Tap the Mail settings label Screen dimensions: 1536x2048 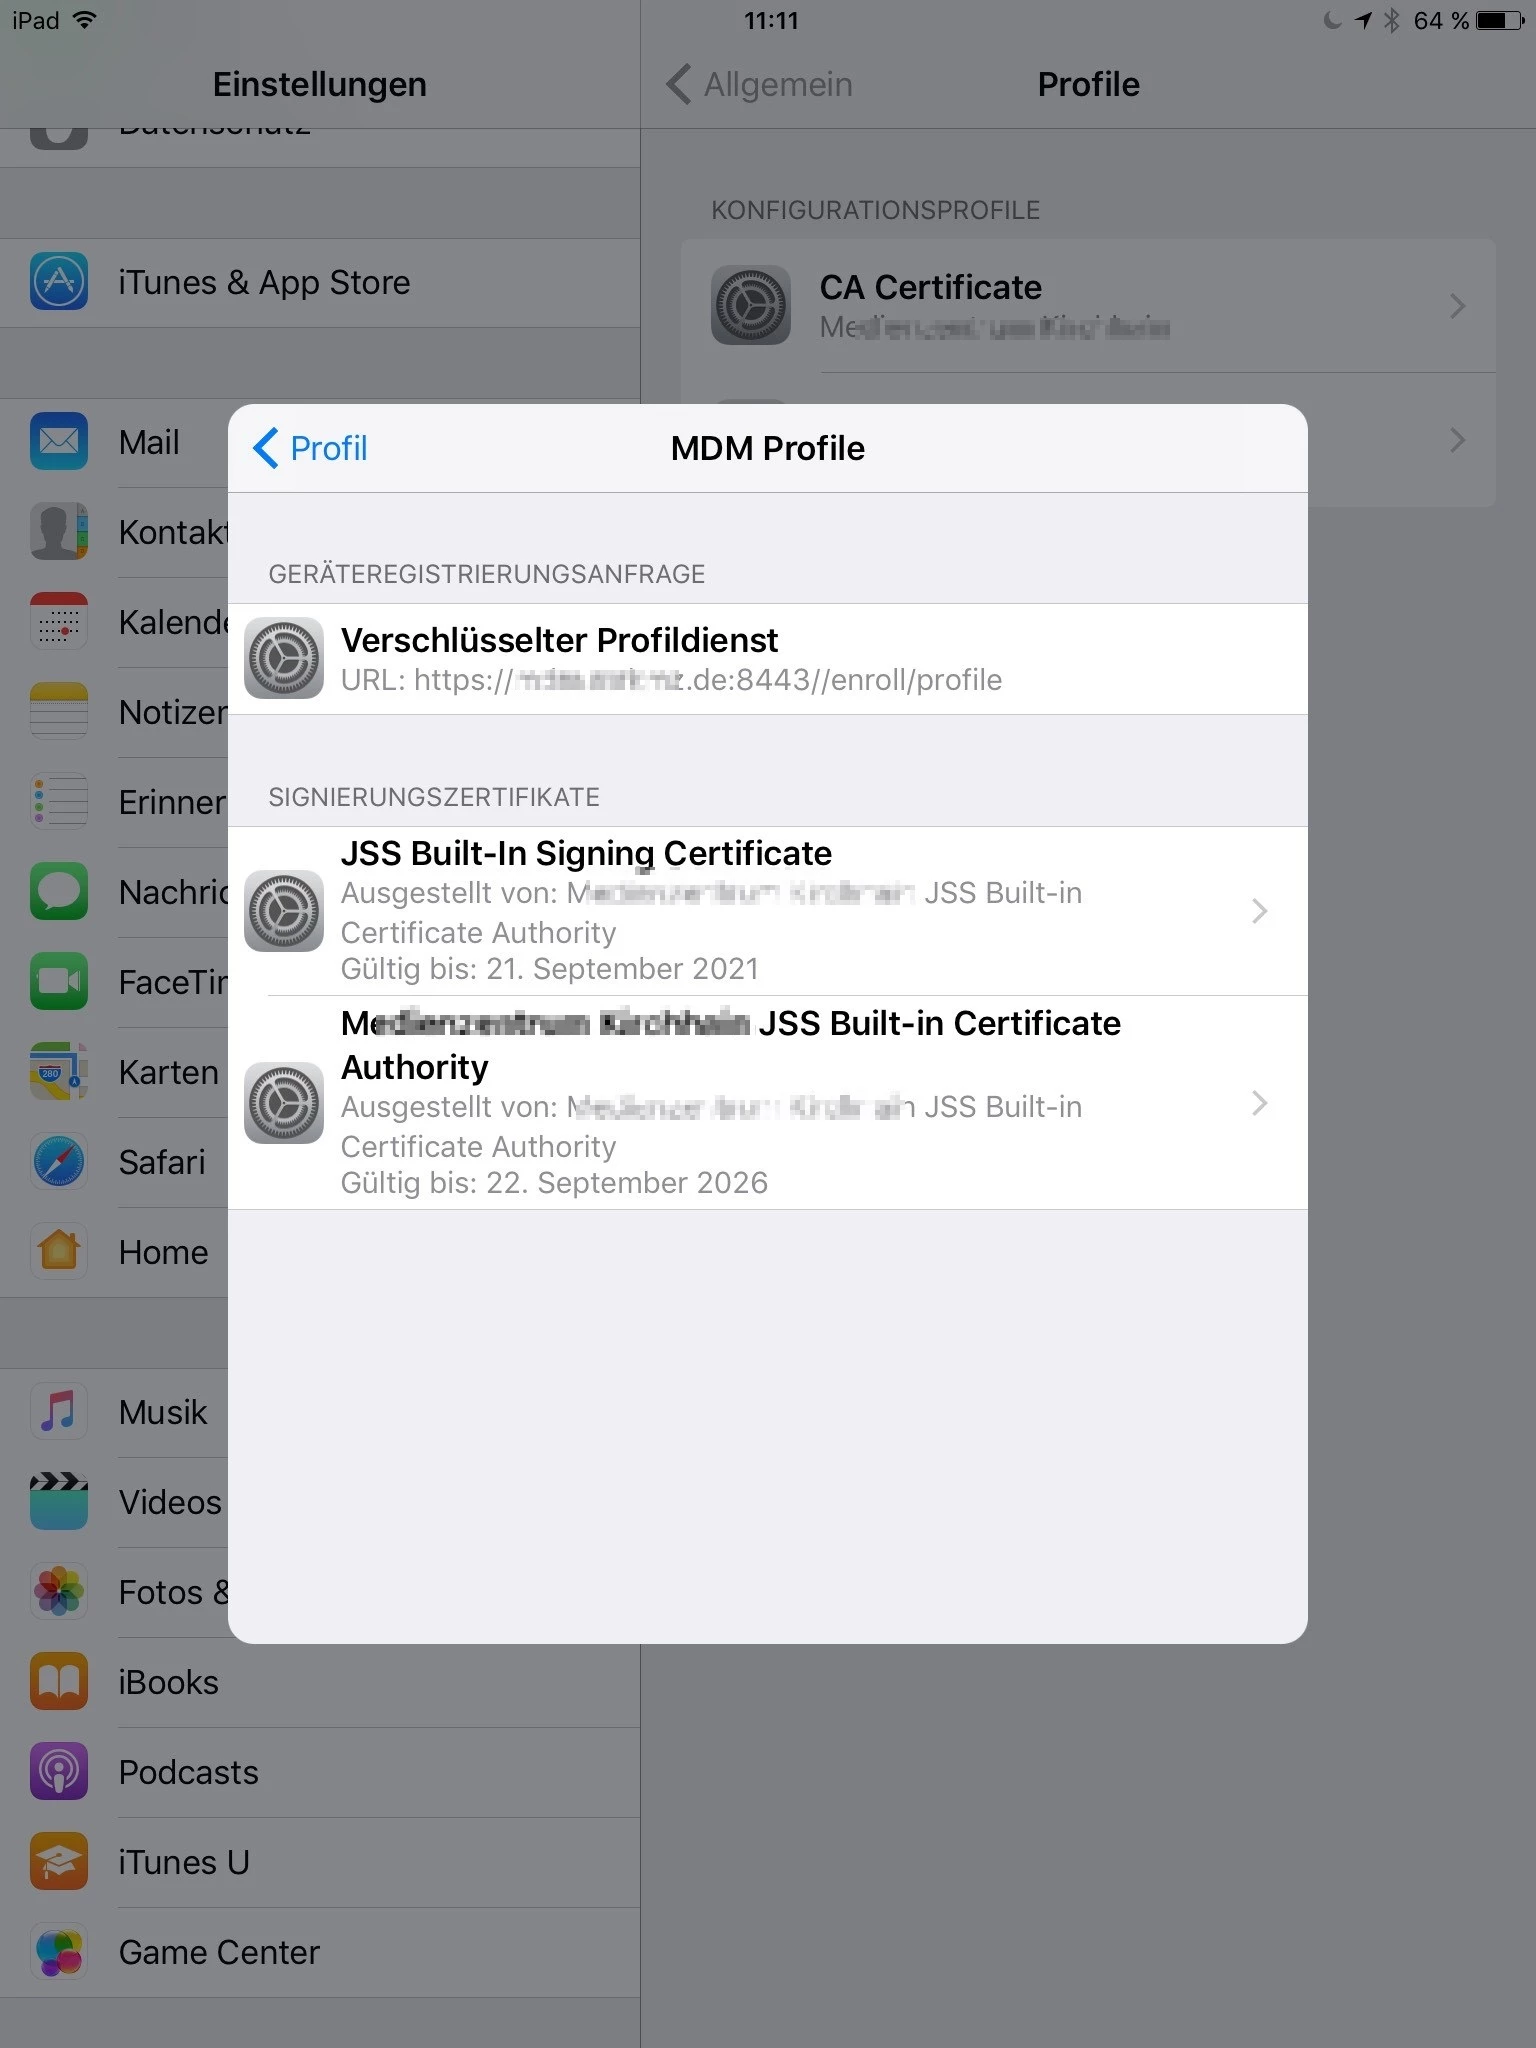tap(149, 442)
